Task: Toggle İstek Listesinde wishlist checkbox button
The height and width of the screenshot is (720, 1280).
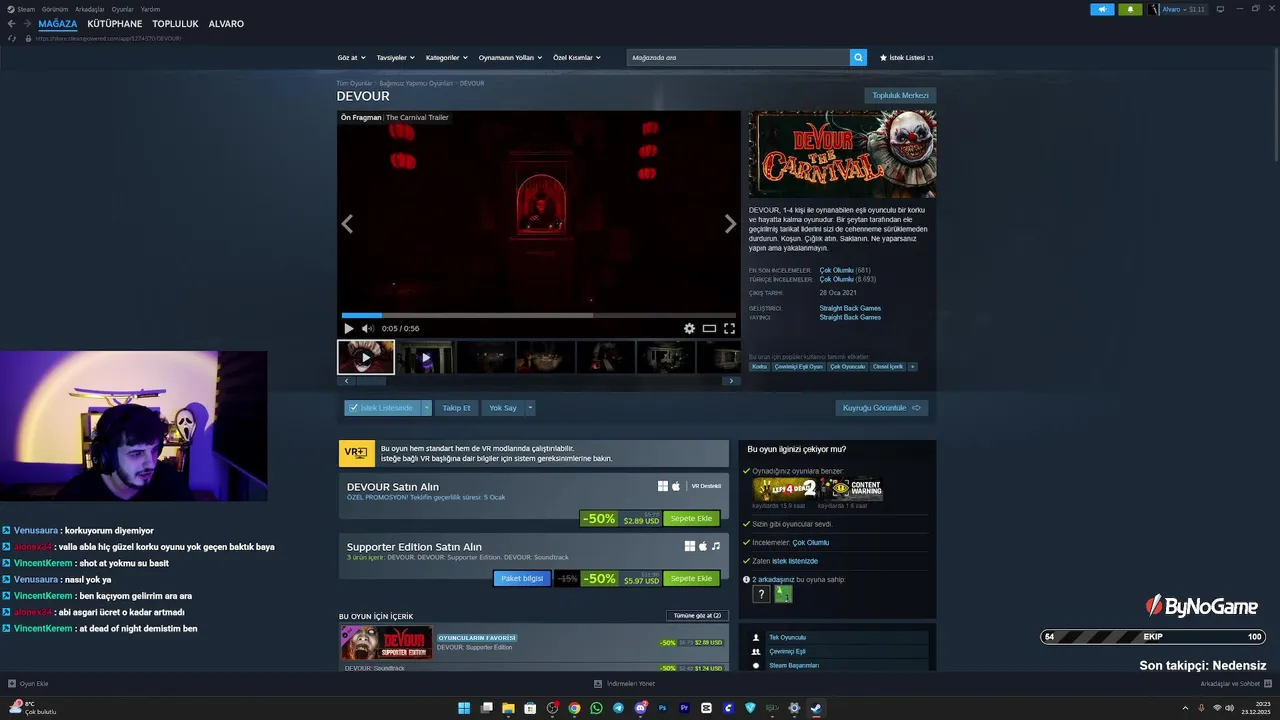Action: coord(382,408)
